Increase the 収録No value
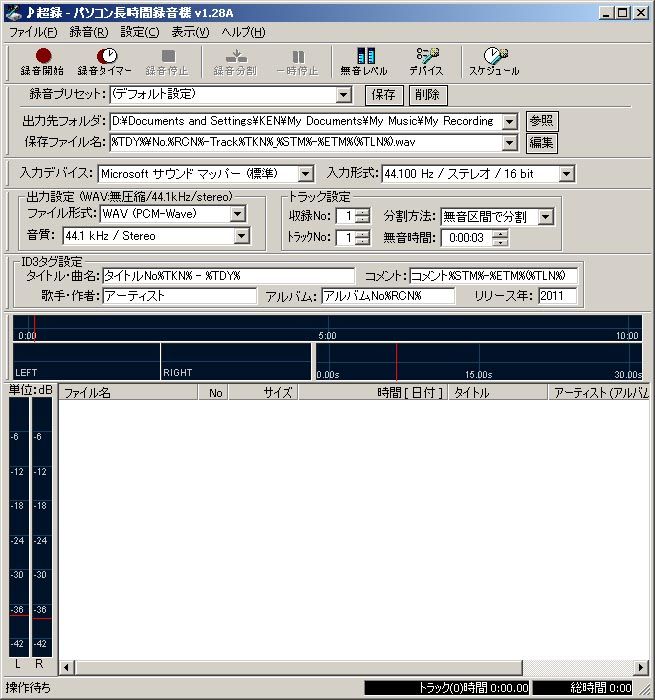The image size is (655, 700). [363, 212]
